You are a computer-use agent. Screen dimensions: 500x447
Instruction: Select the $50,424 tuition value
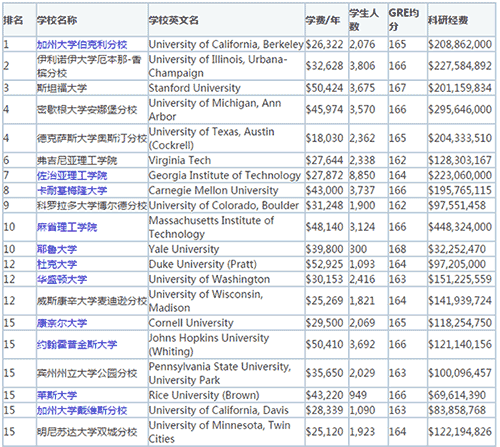pyautogui.click(x=324, y=88)
